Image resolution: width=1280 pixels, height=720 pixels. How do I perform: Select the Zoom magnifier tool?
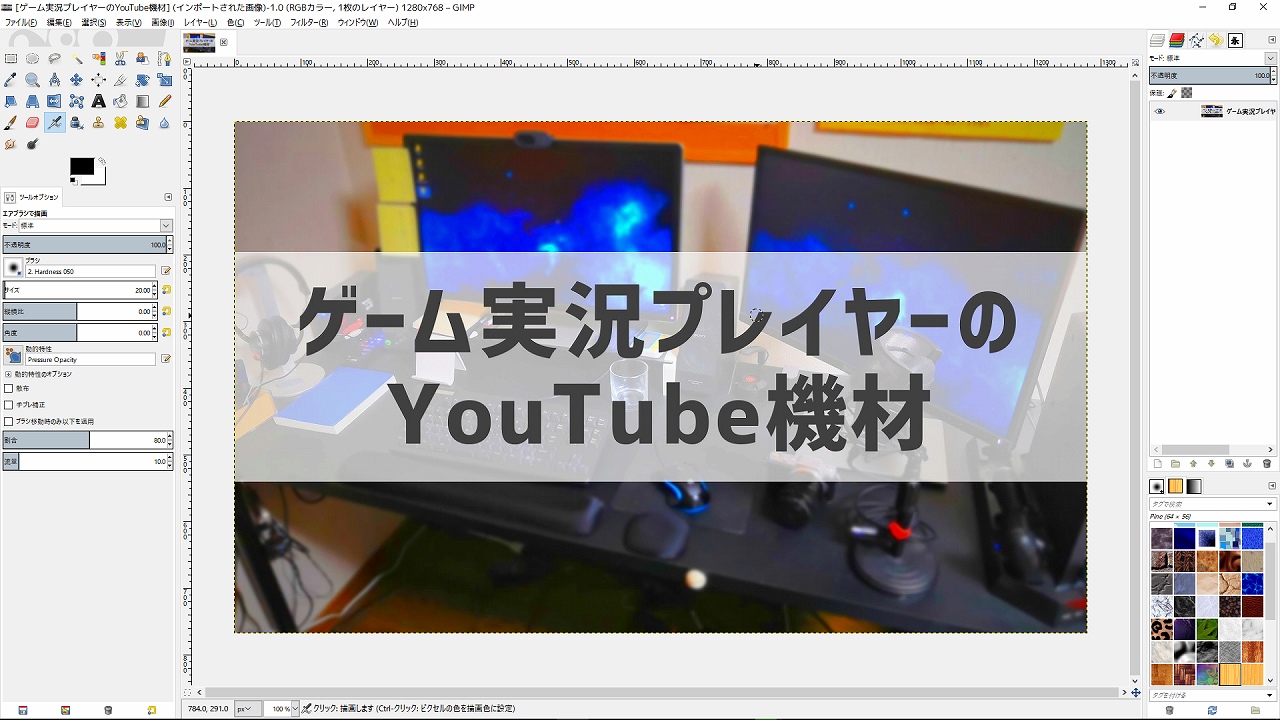coord(32,80)
